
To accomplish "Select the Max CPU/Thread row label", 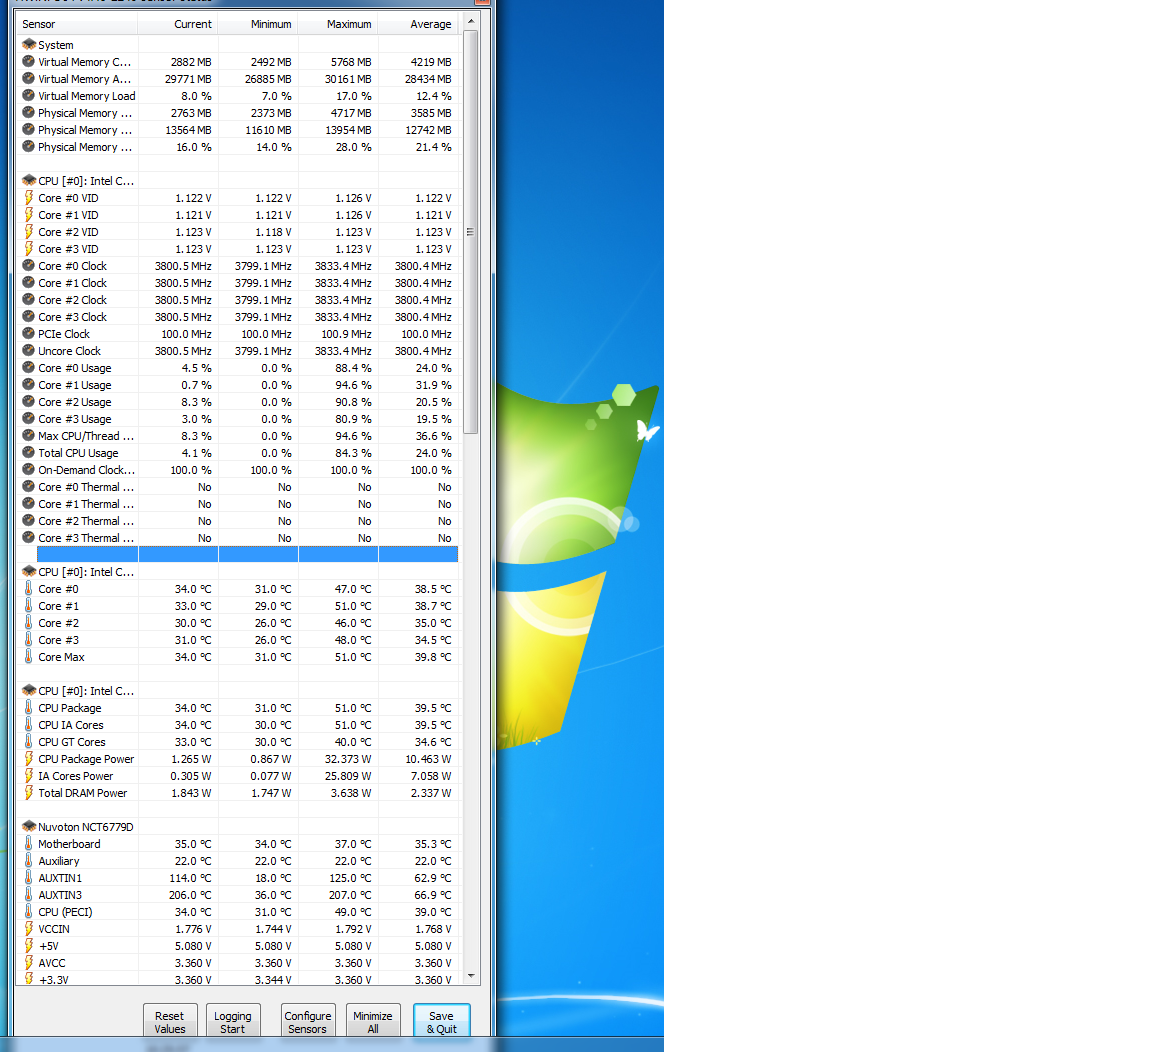I will tap(86, 436).
